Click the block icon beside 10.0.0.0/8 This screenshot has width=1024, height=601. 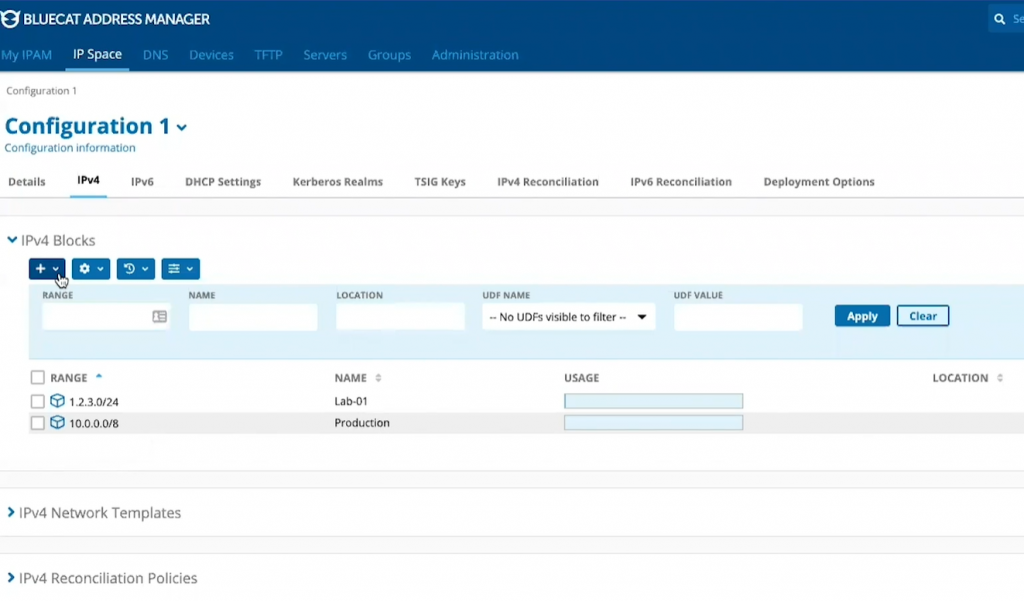(x=57, y=422)
